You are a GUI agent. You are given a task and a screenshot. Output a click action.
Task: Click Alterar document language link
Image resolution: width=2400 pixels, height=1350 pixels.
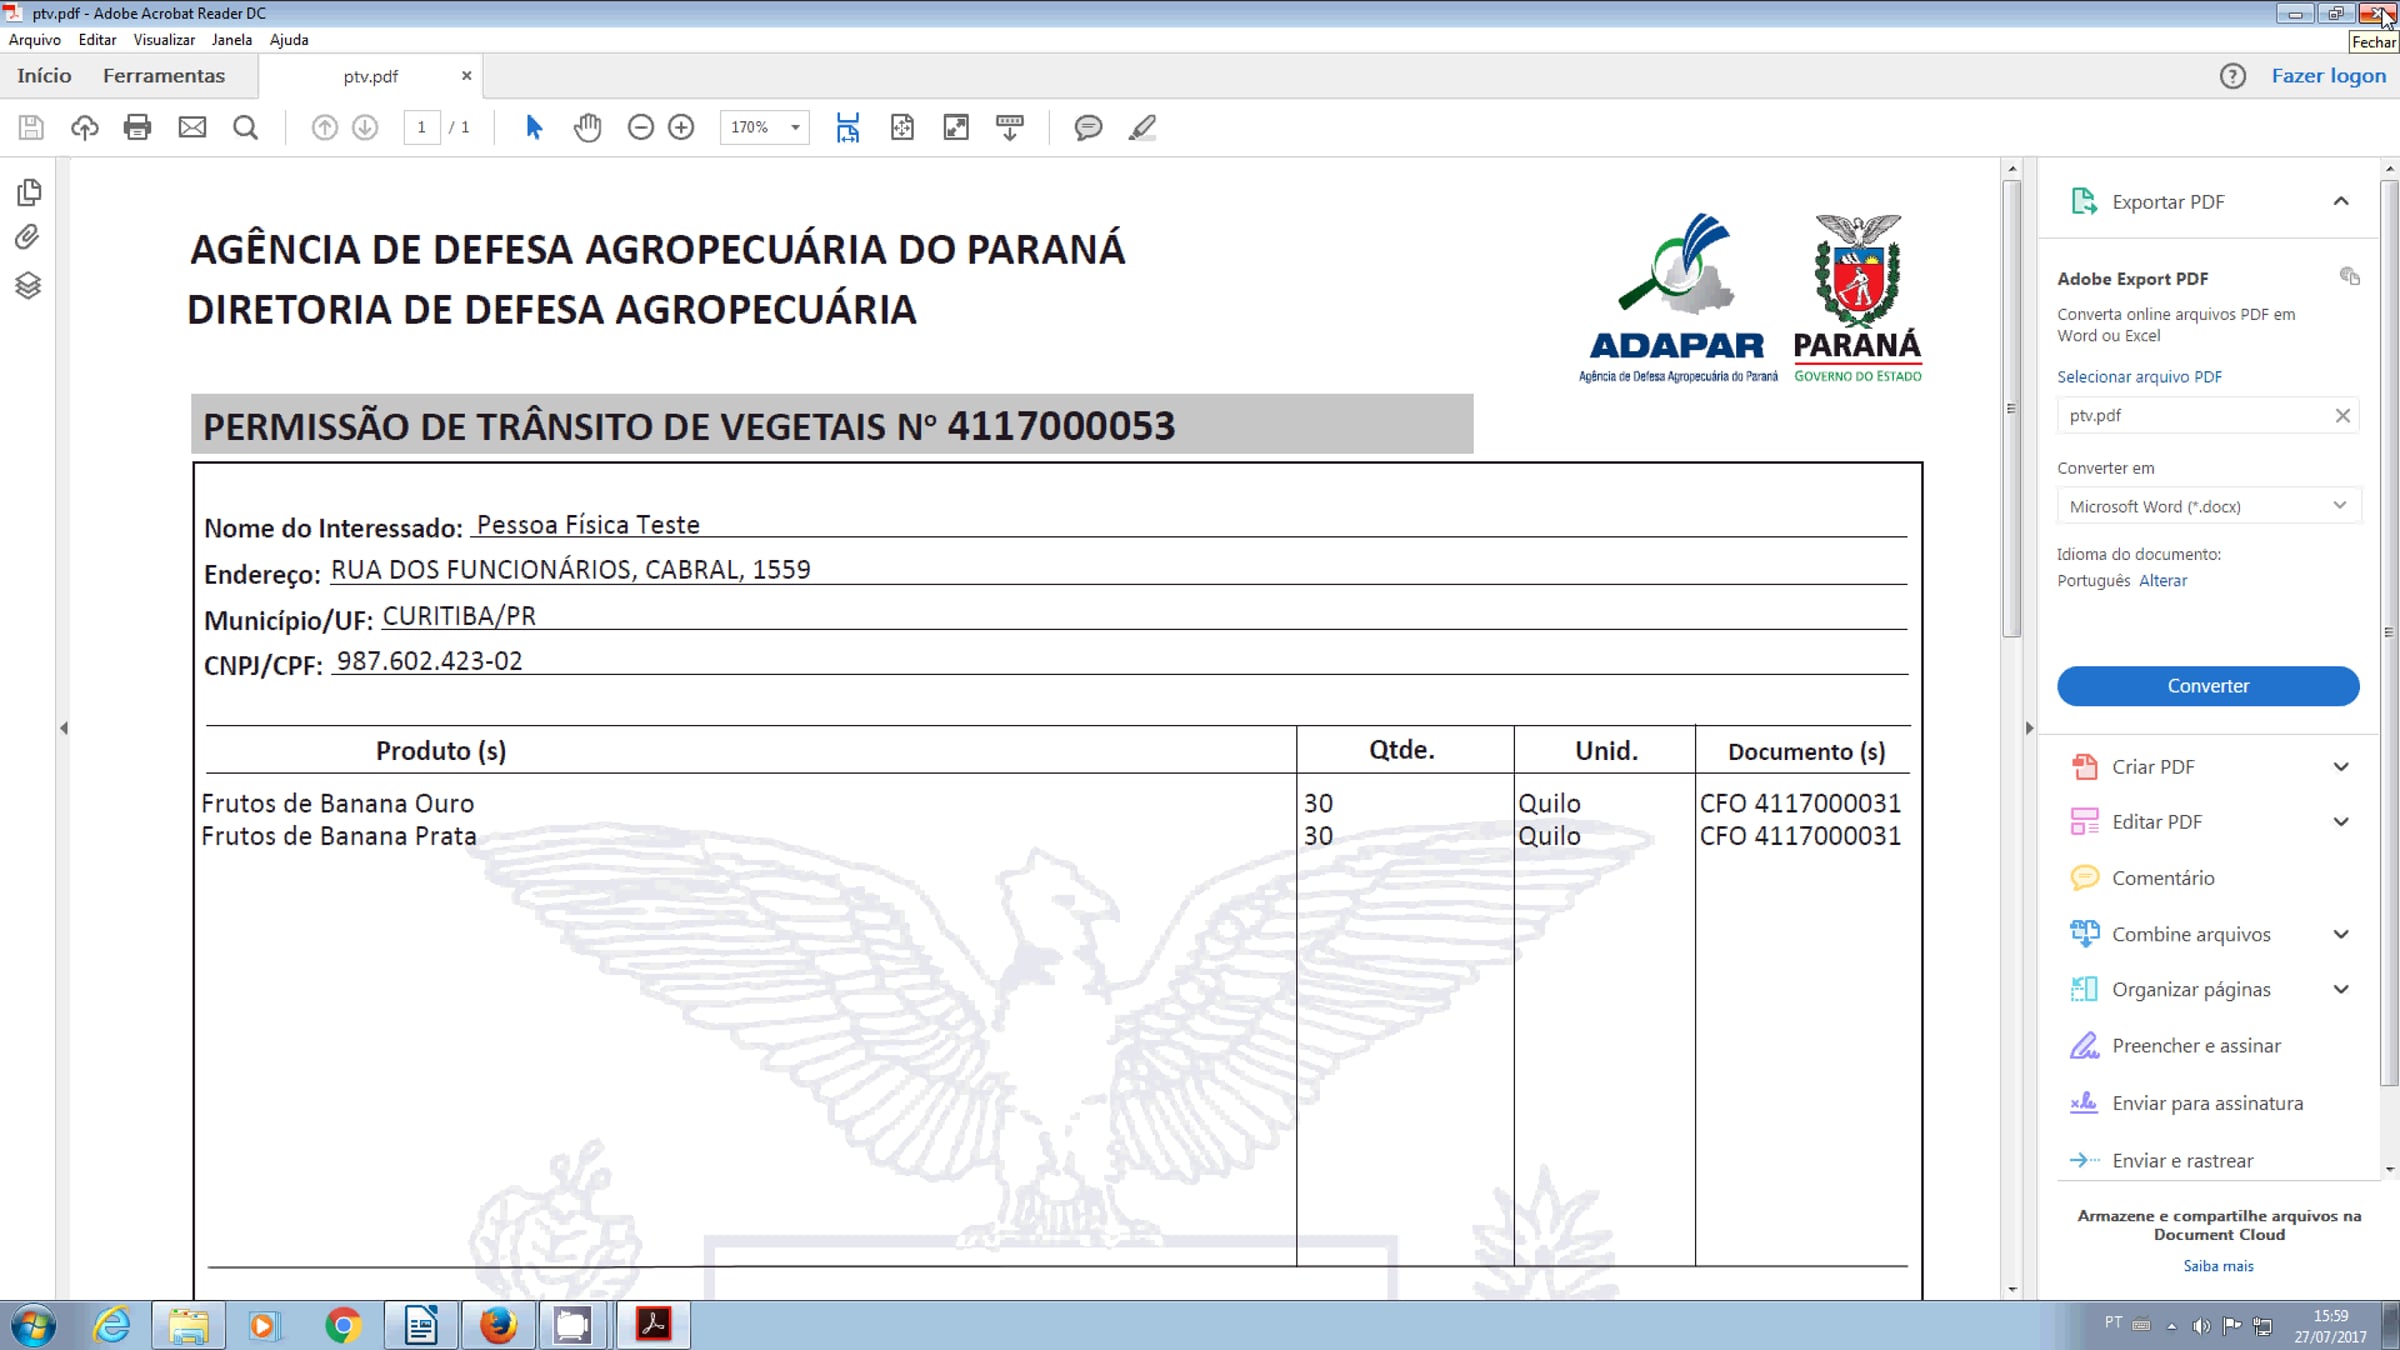2163,581
